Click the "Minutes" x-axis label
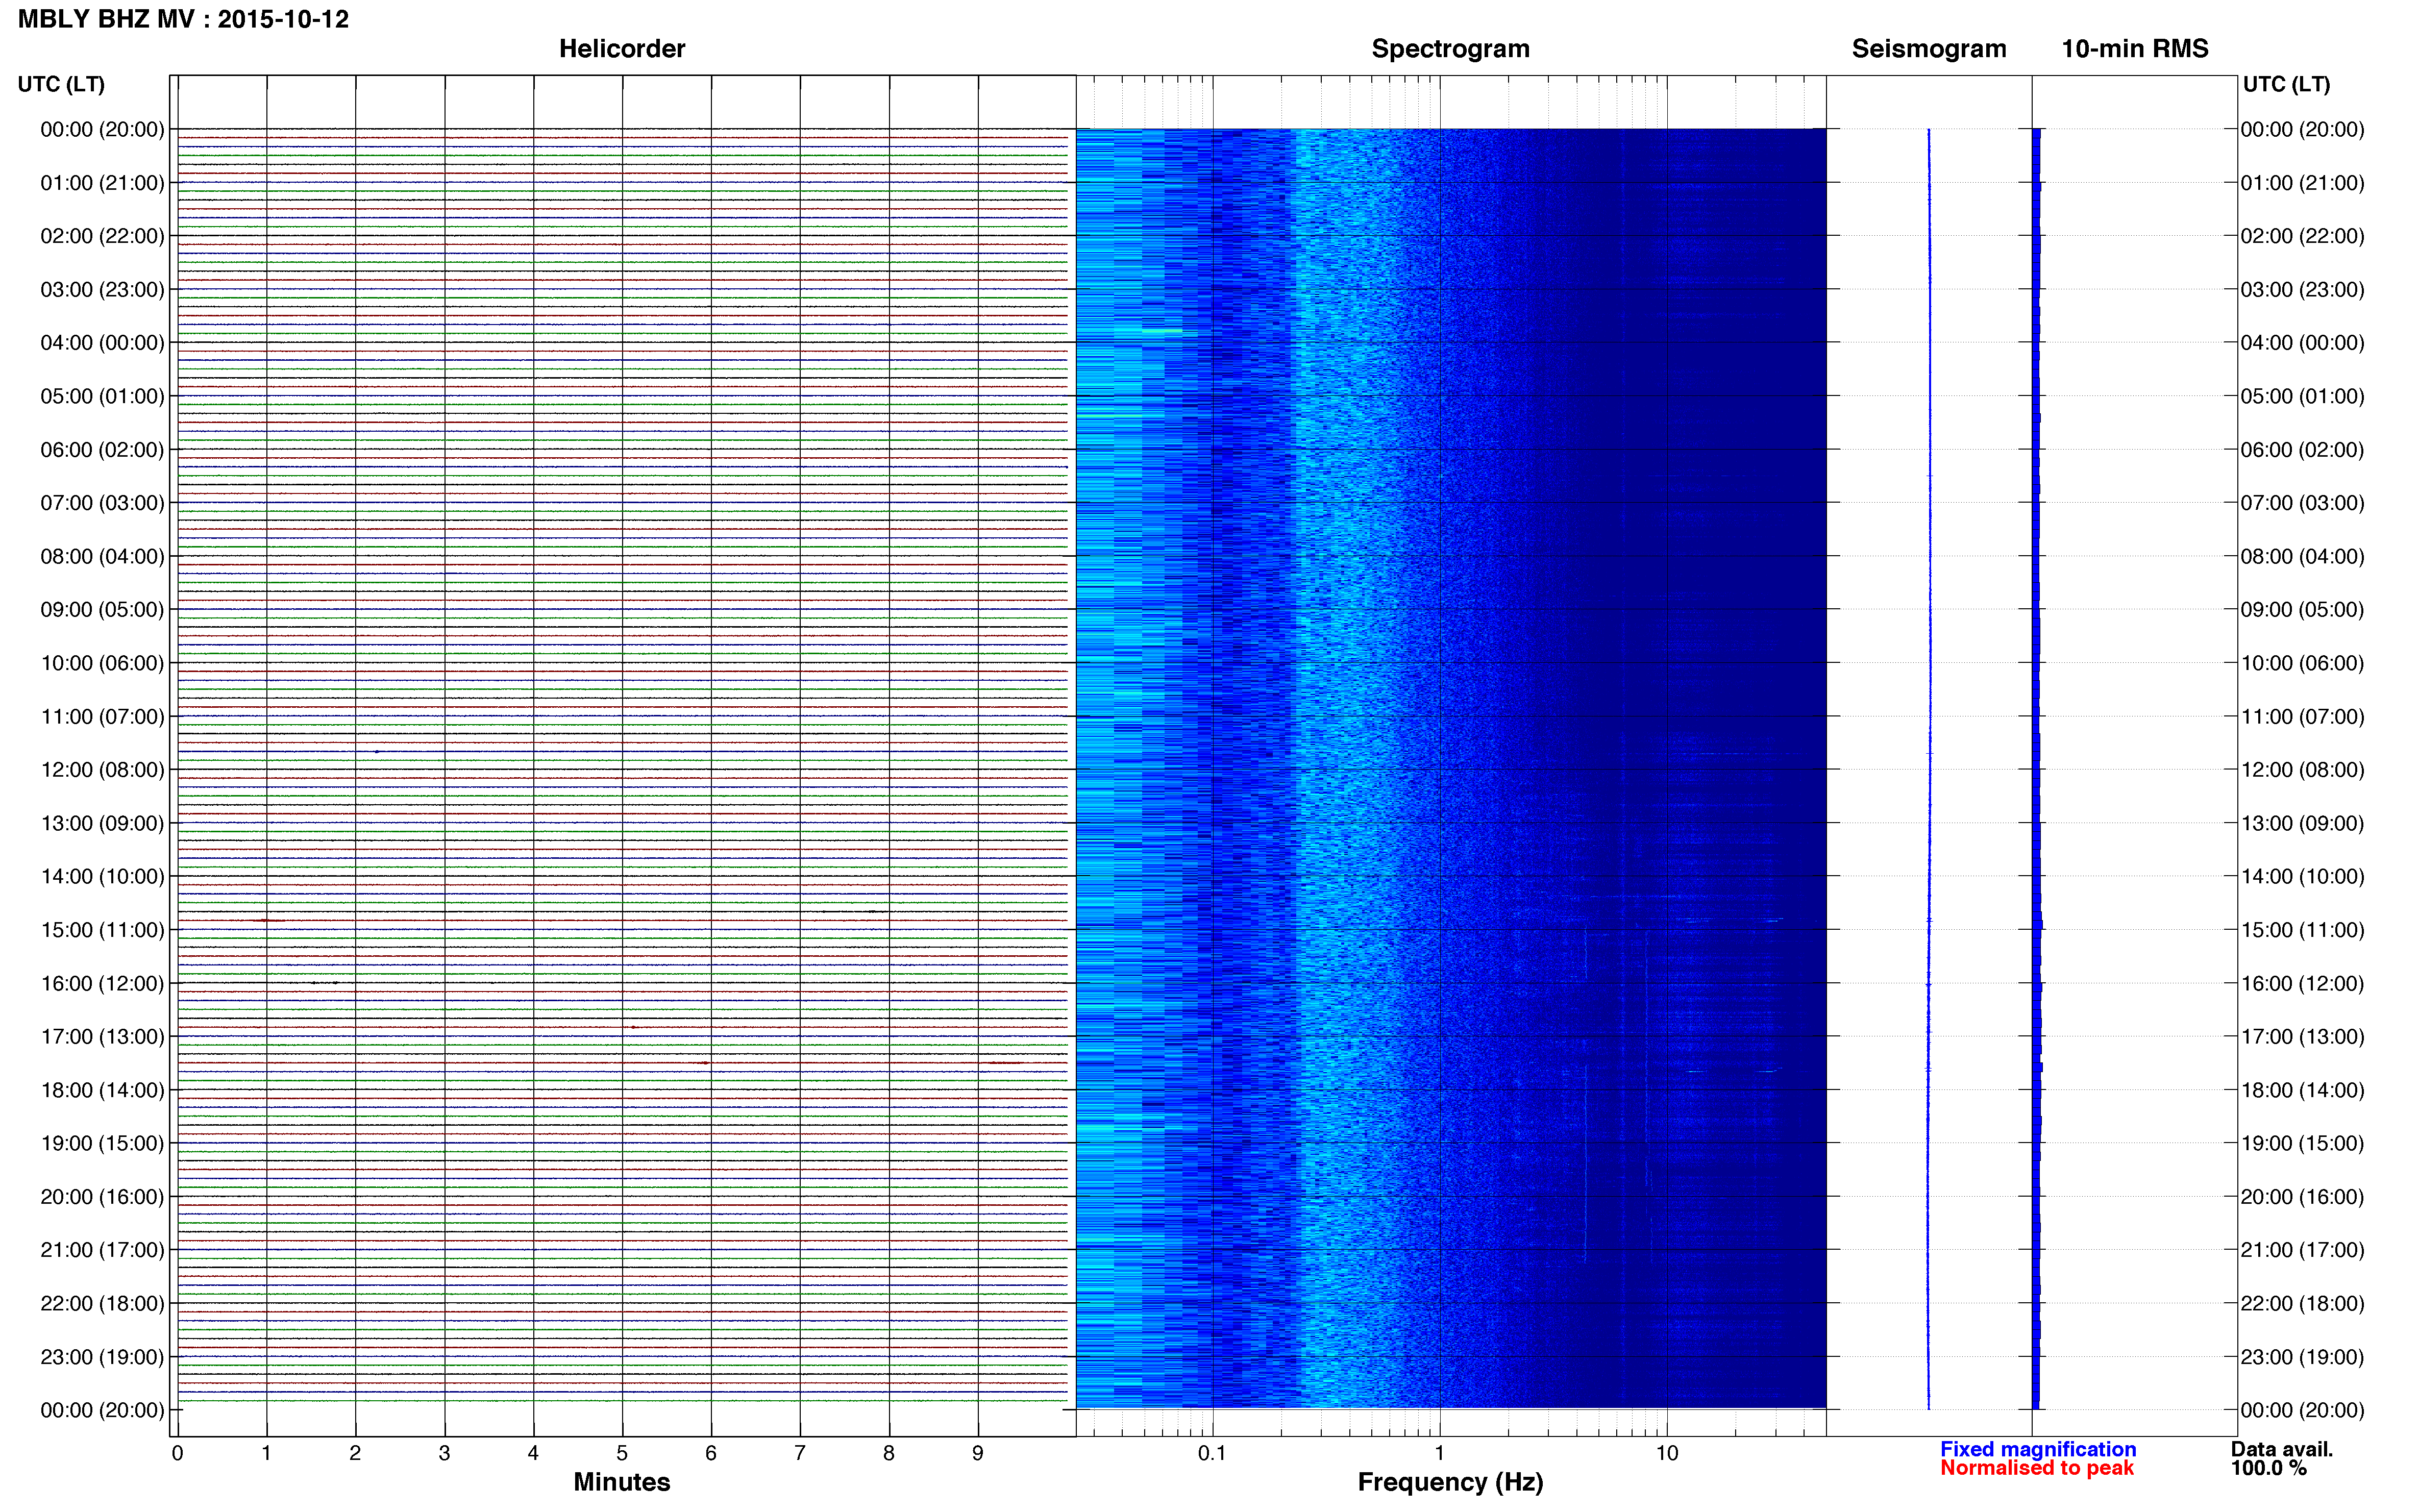 [622, 1482]
